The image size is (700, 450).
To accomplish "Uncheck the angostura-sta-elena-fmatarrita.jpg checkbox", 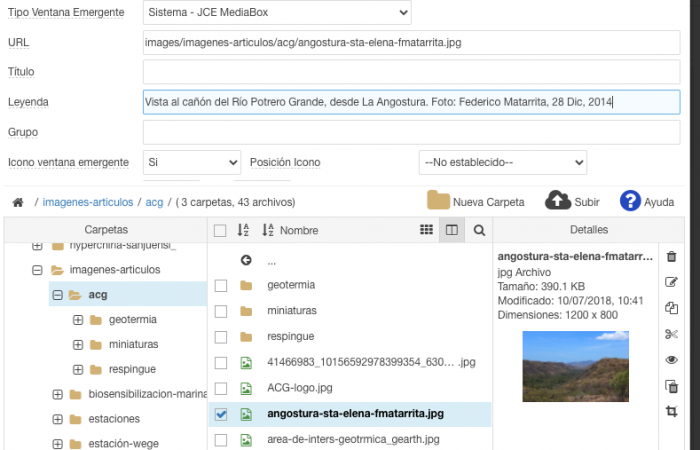I will [221, 414].
